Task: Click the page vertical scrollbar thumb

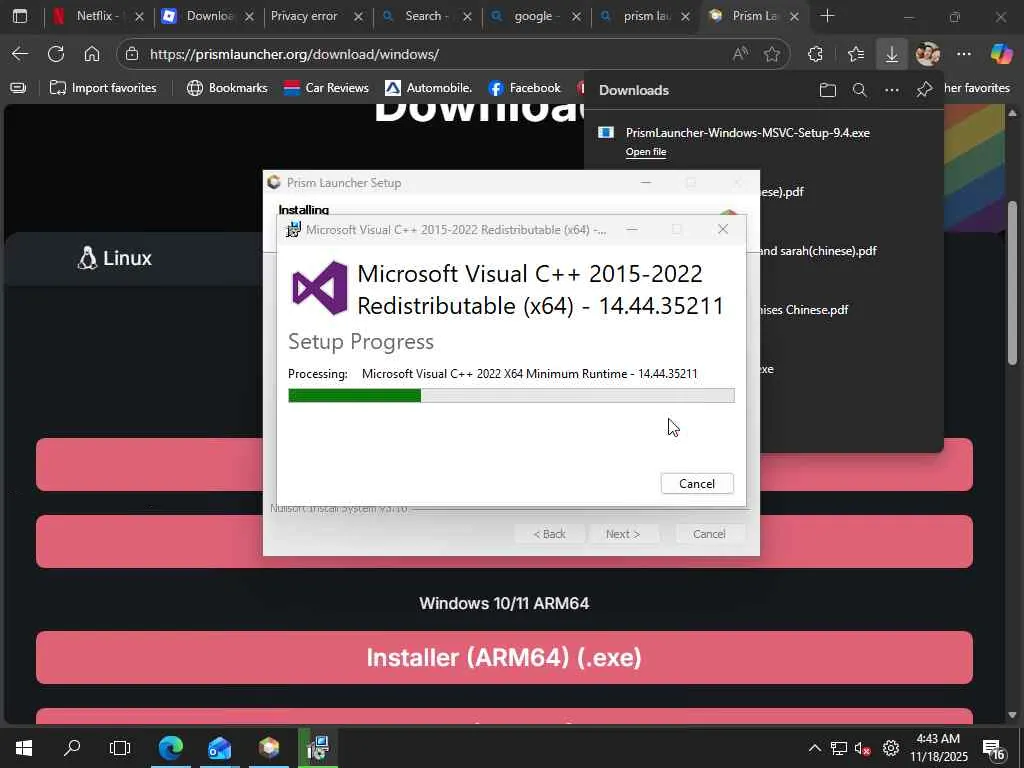Action: (x=1012, y=283)
